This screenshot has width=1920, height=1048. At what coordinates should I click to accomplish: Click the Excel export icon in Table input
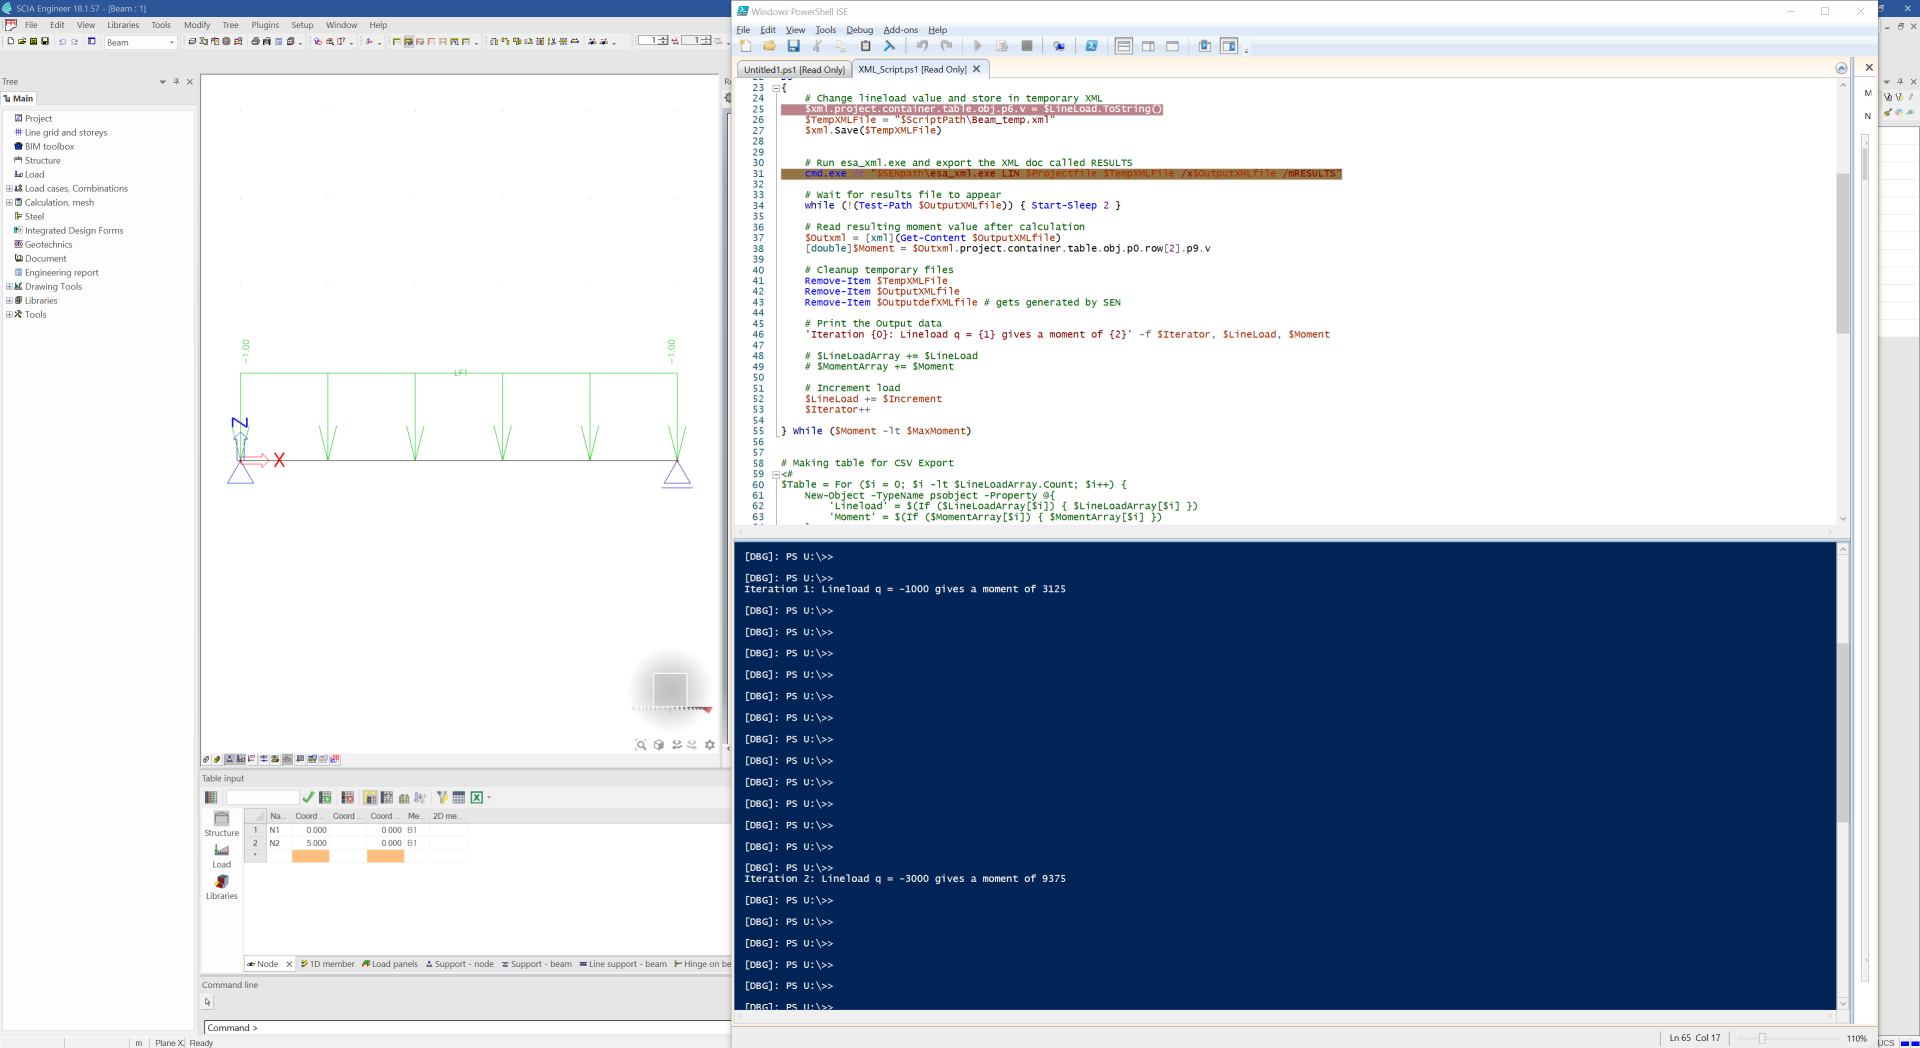477,798
